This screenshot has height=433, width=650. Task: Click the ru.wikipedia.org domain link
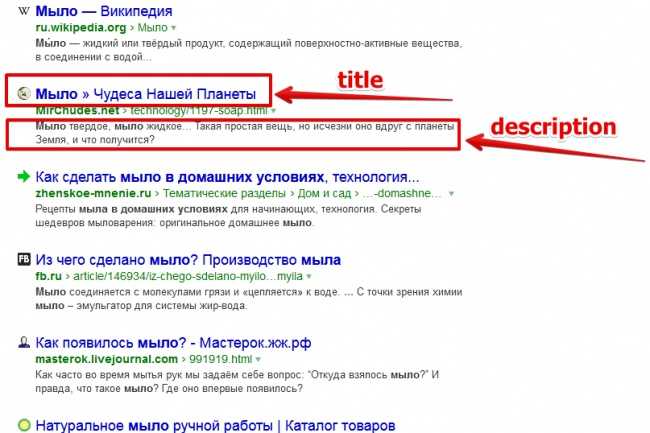point(81,28)
